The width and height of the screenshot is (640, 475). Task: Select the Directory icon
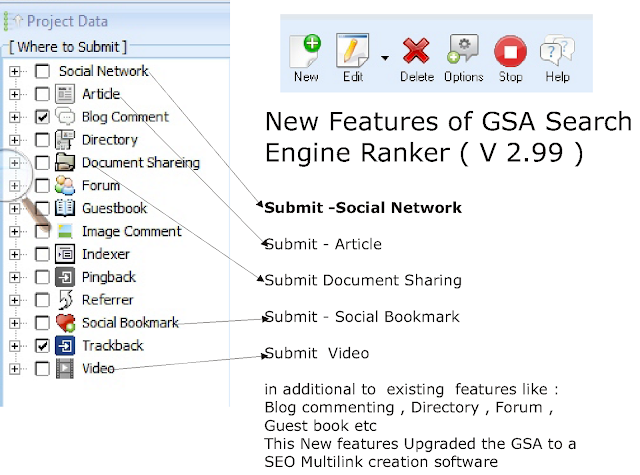point(65,140)
